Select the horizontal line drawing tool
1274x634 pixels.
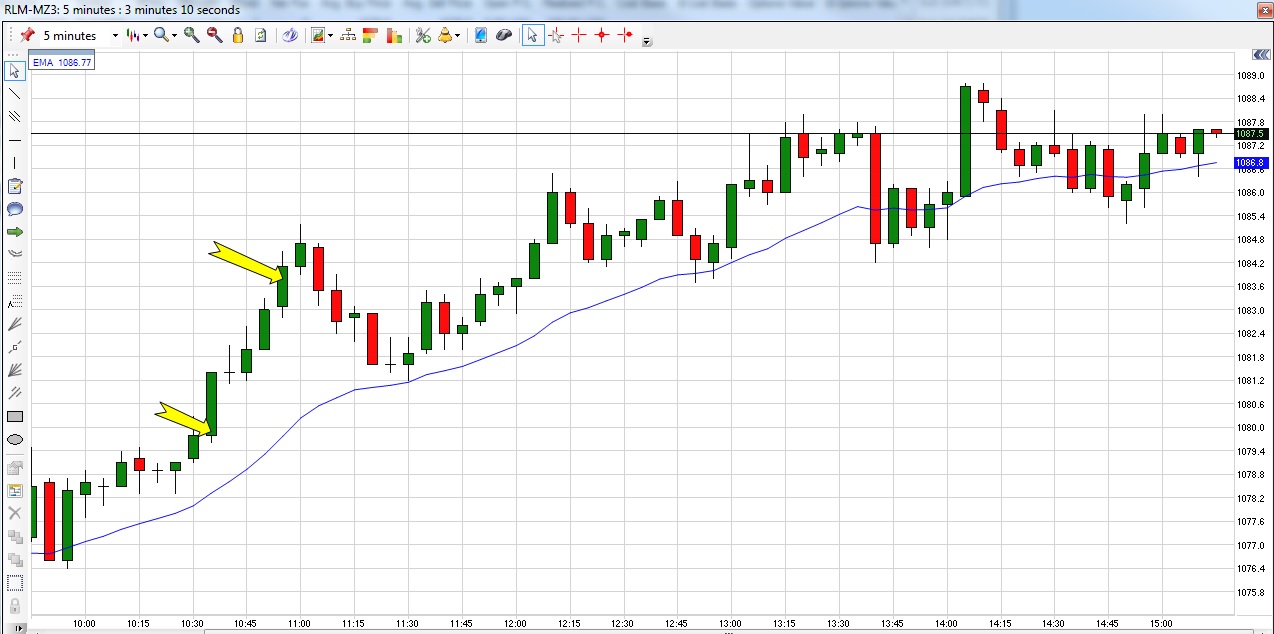click(x=15, y=140)
